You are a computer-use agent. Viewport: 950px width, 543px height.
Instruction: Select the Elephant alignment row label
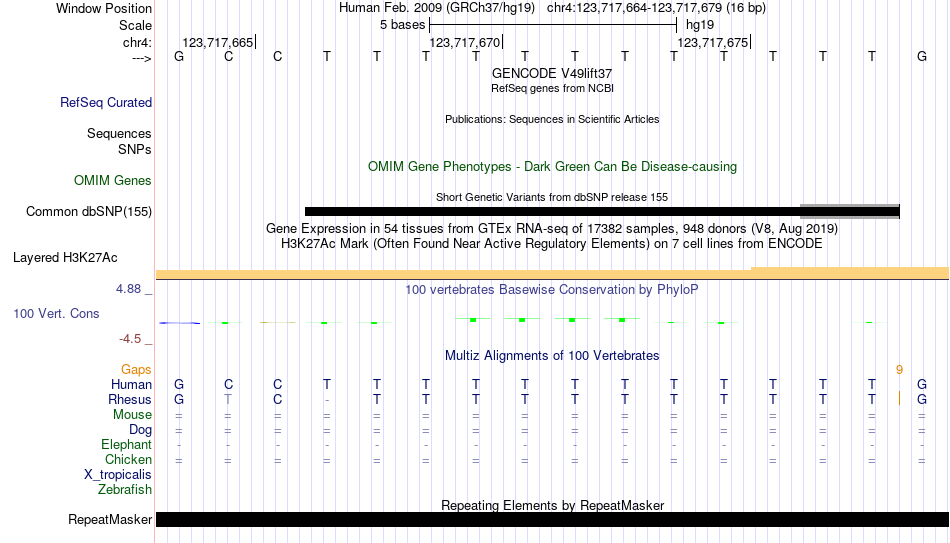(x=127, y=445)
